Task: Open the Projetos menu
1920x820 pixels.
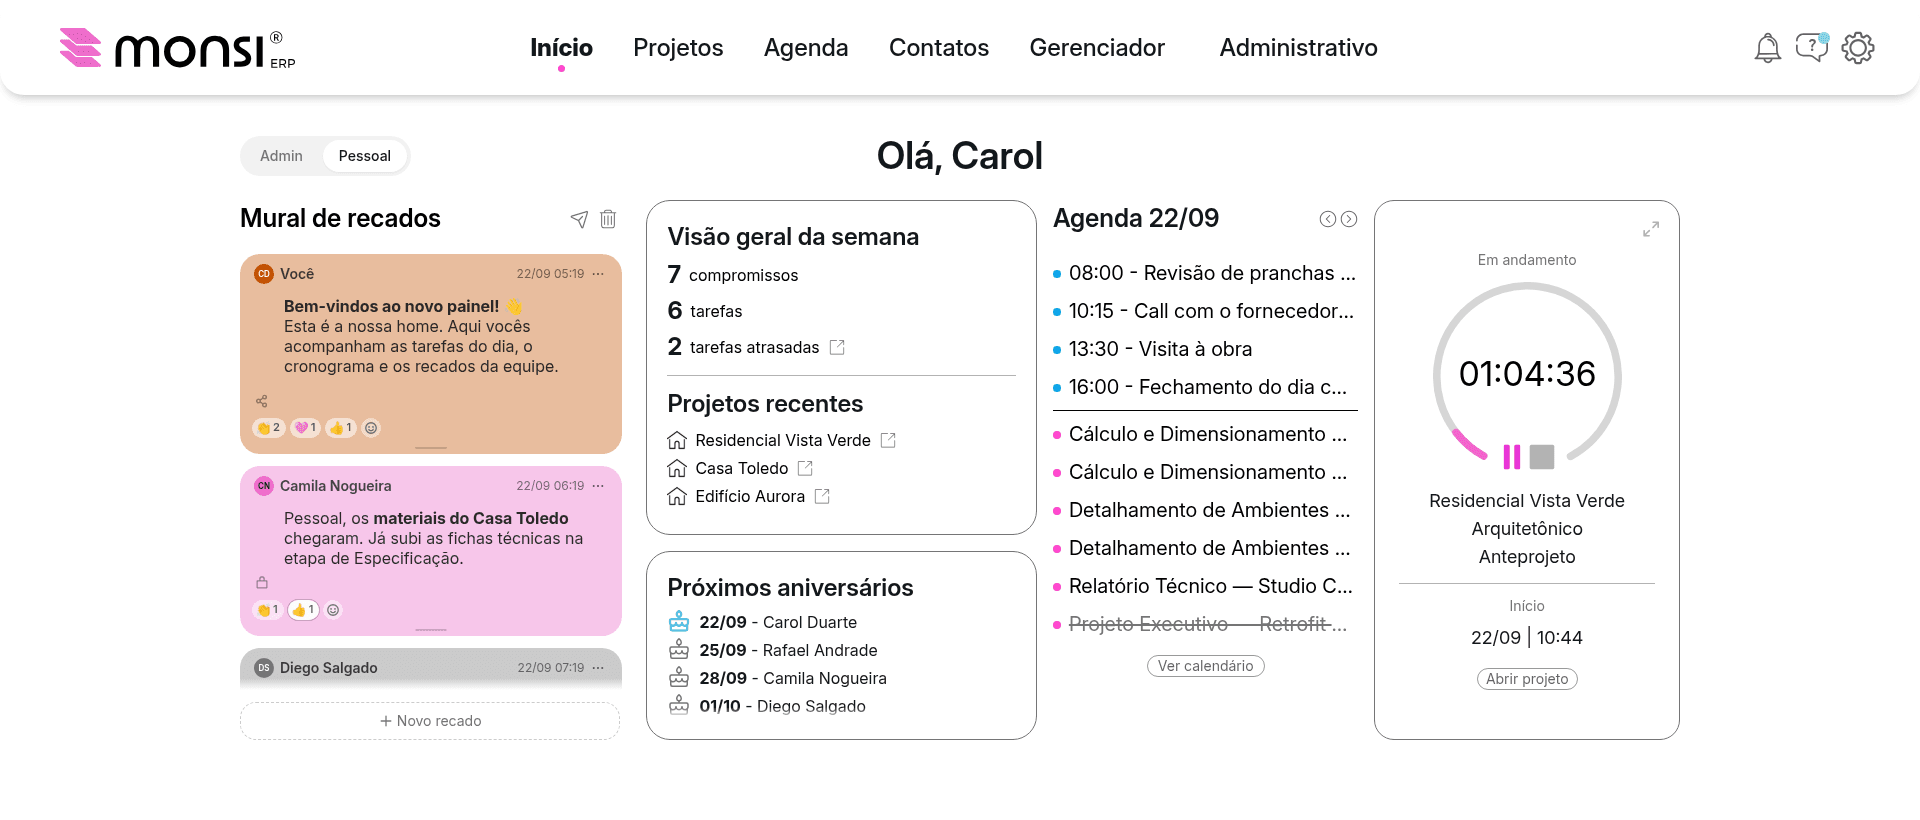Action: pos(678,48)
